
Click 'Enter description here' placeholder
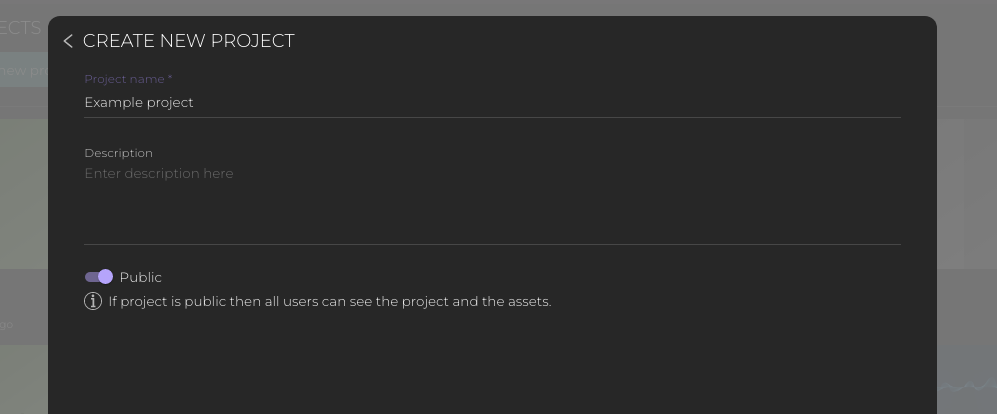click(159, 173)
